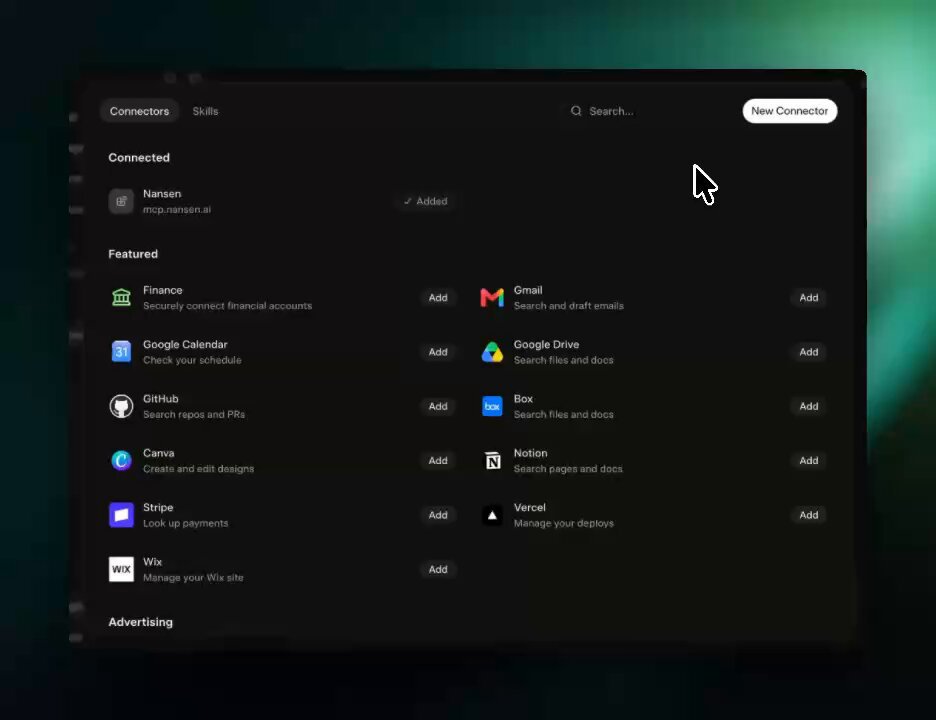
Task: Click the Stripe logo icon
Action: pos(121,515)
